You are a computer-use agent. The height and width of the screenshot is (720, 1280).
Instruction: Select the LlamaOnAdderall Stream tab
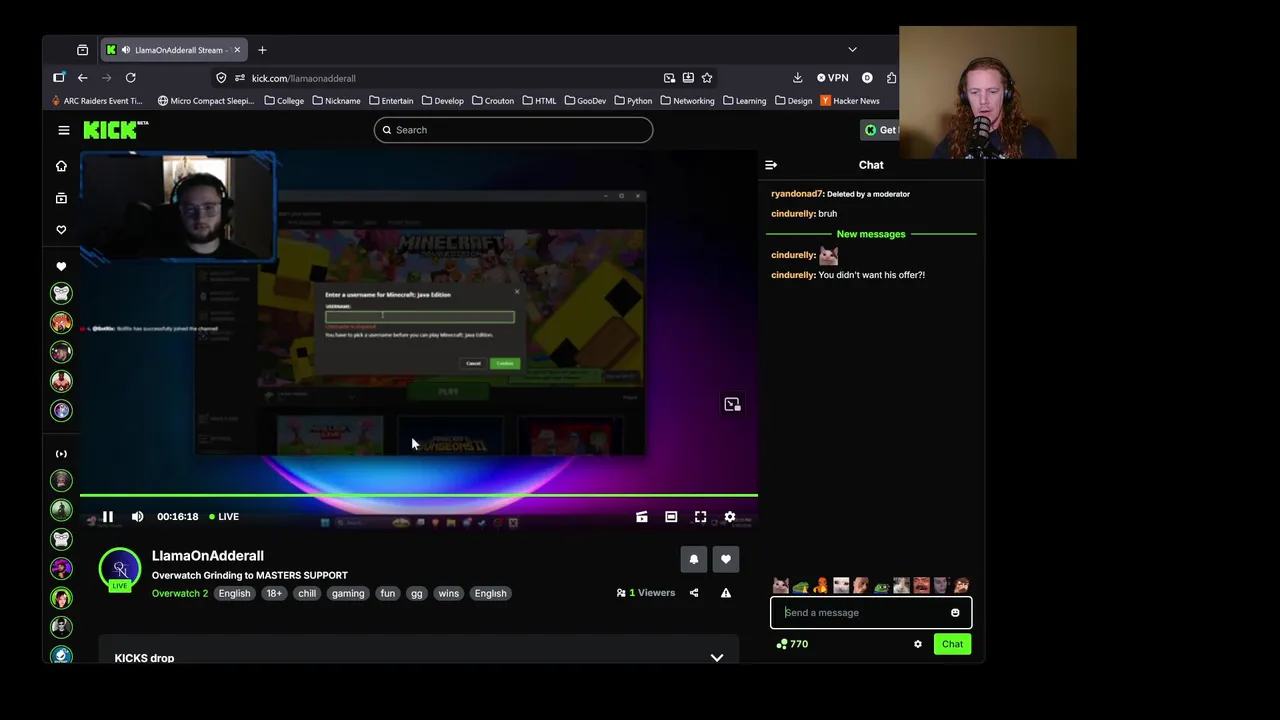[175, 50]
